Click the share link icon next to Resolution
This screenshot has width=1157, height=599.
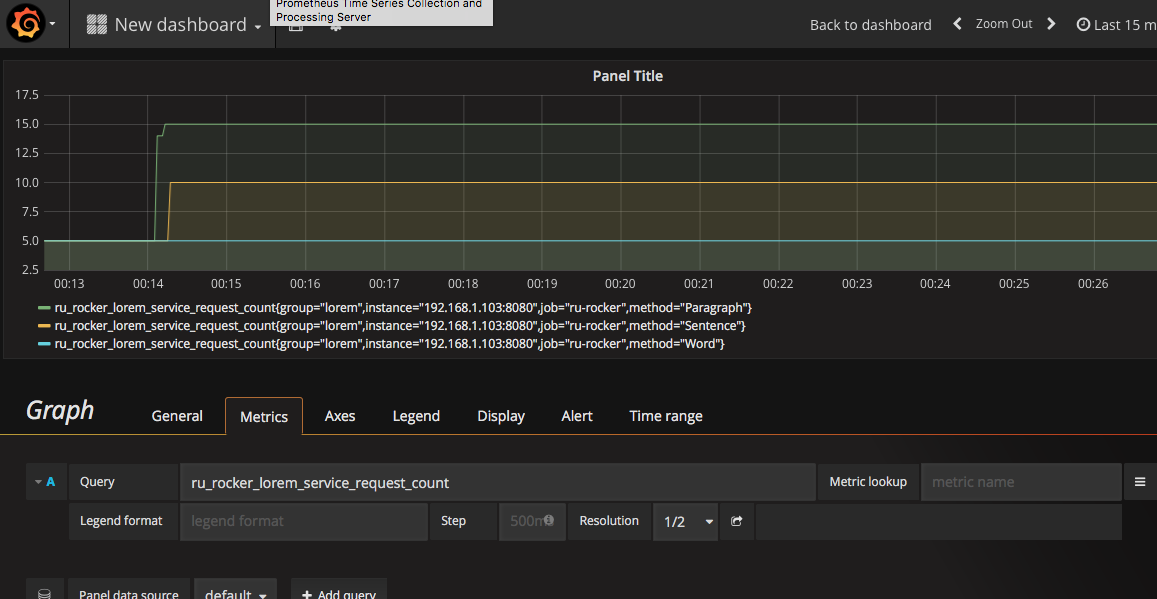click(736, 522)
